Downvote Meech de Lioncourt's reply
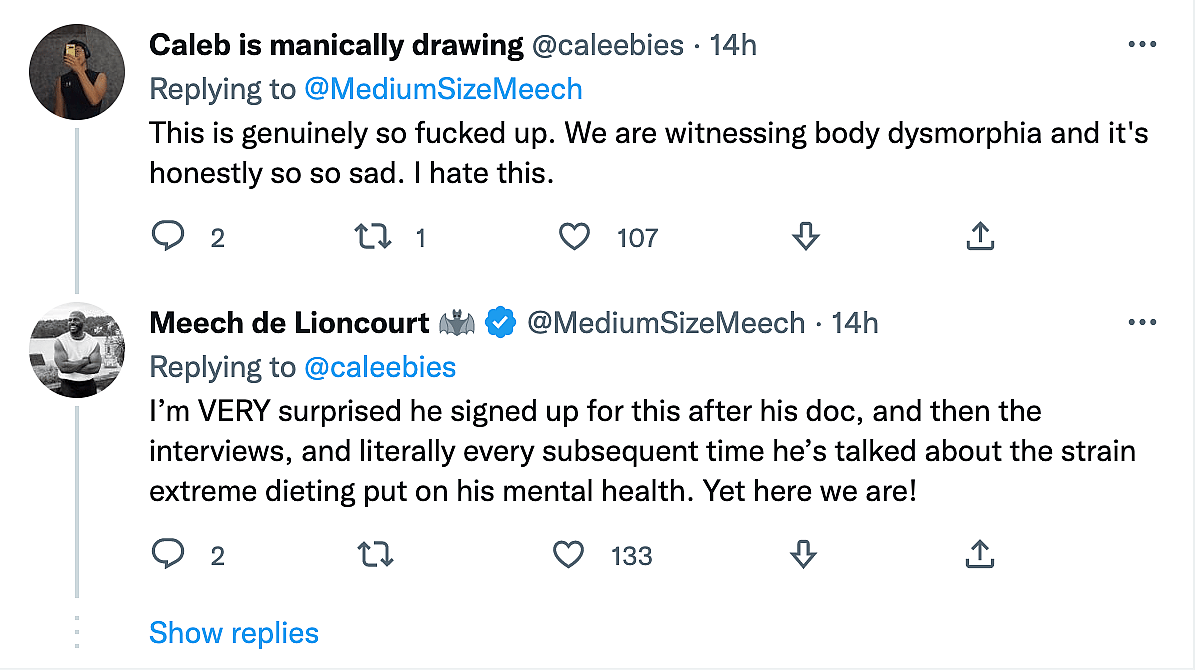 click(802, 554)
